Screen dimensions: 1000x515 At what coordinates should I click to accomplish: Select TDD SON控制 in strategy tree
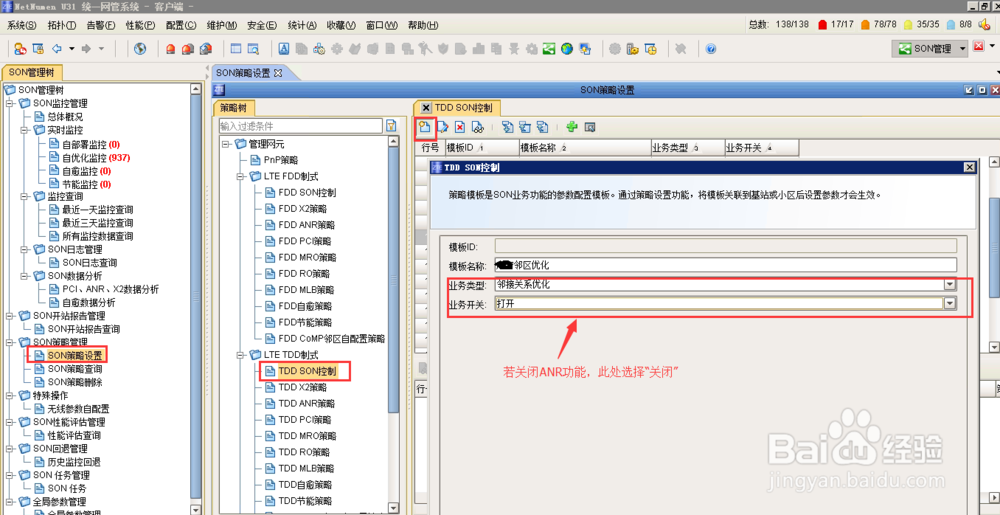click(x=307, y=370)
